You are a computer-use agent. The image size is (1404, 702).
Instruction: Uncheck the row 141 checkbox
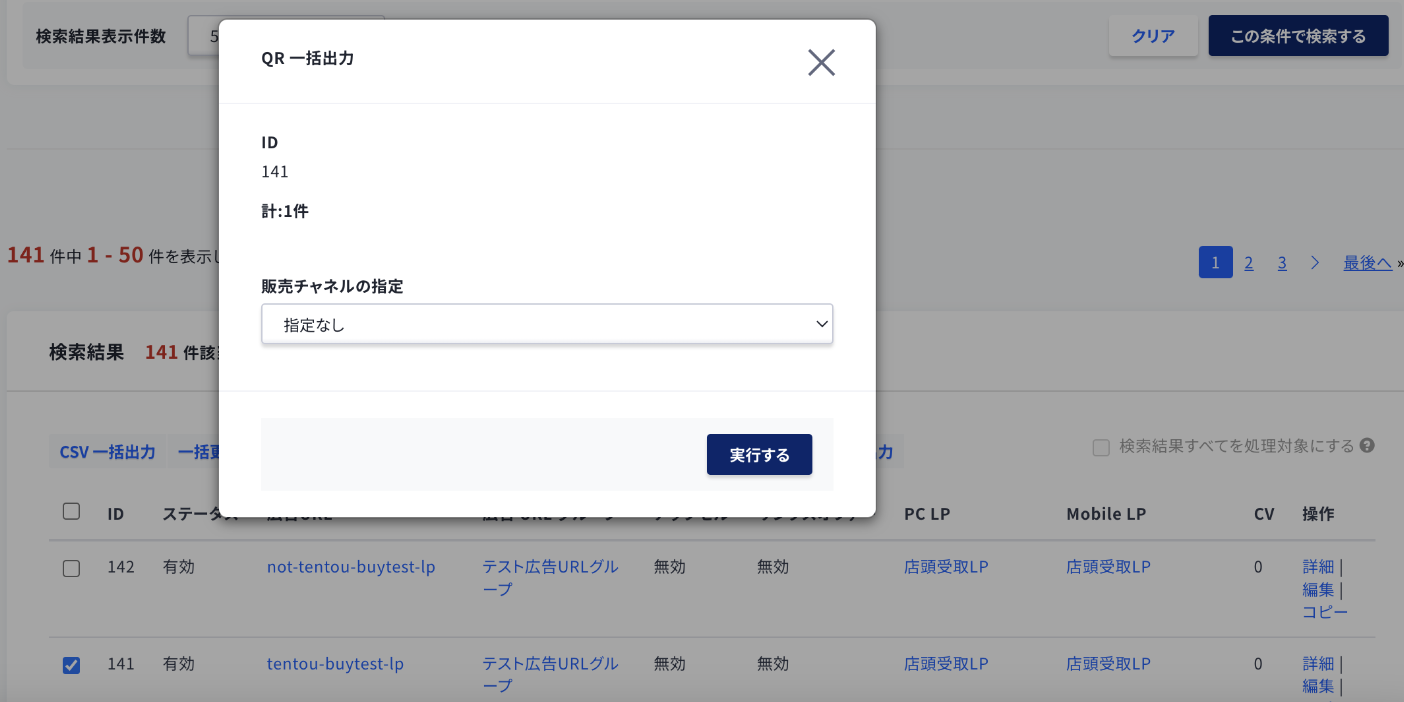71,665
